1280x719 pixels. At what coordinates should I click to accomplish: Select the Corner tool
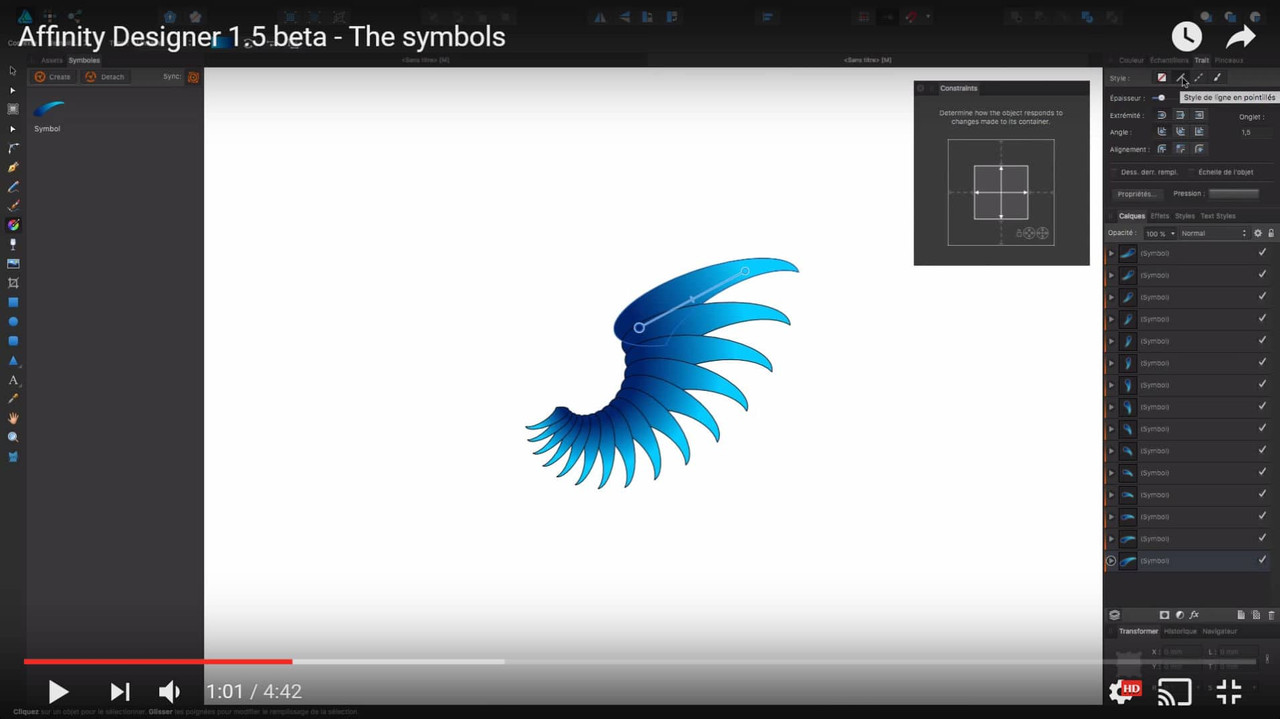click(13, 148)
